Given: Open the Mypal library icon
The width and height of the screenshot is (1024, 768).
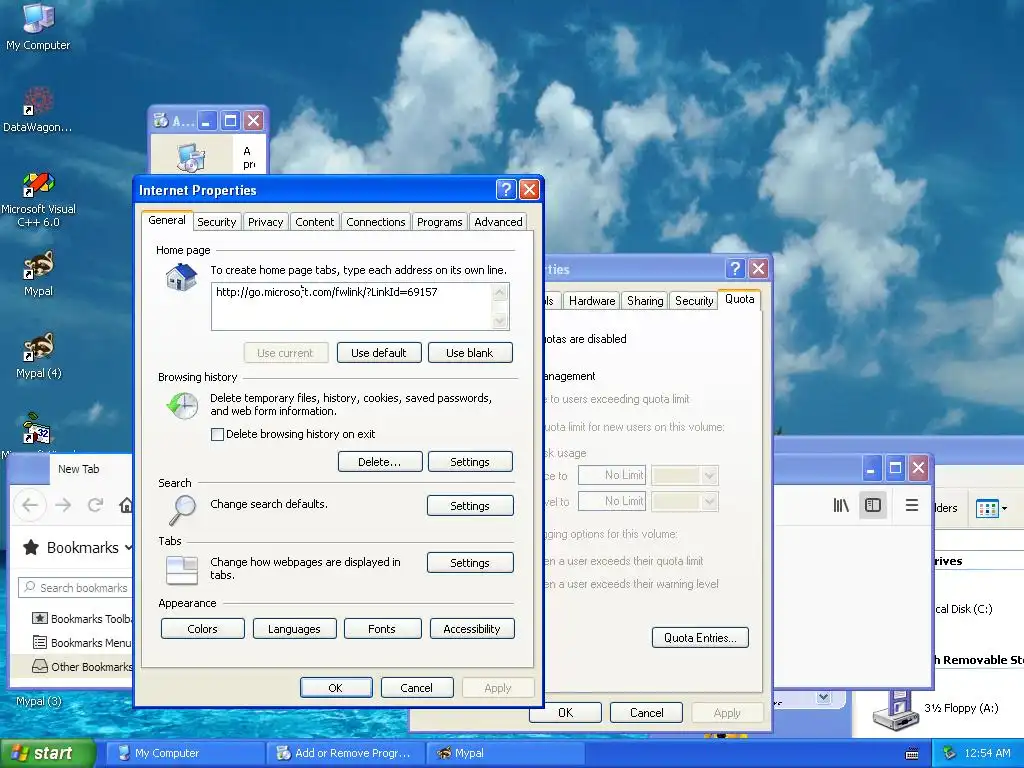Looking at the screenshot, I should click(841, 505).
